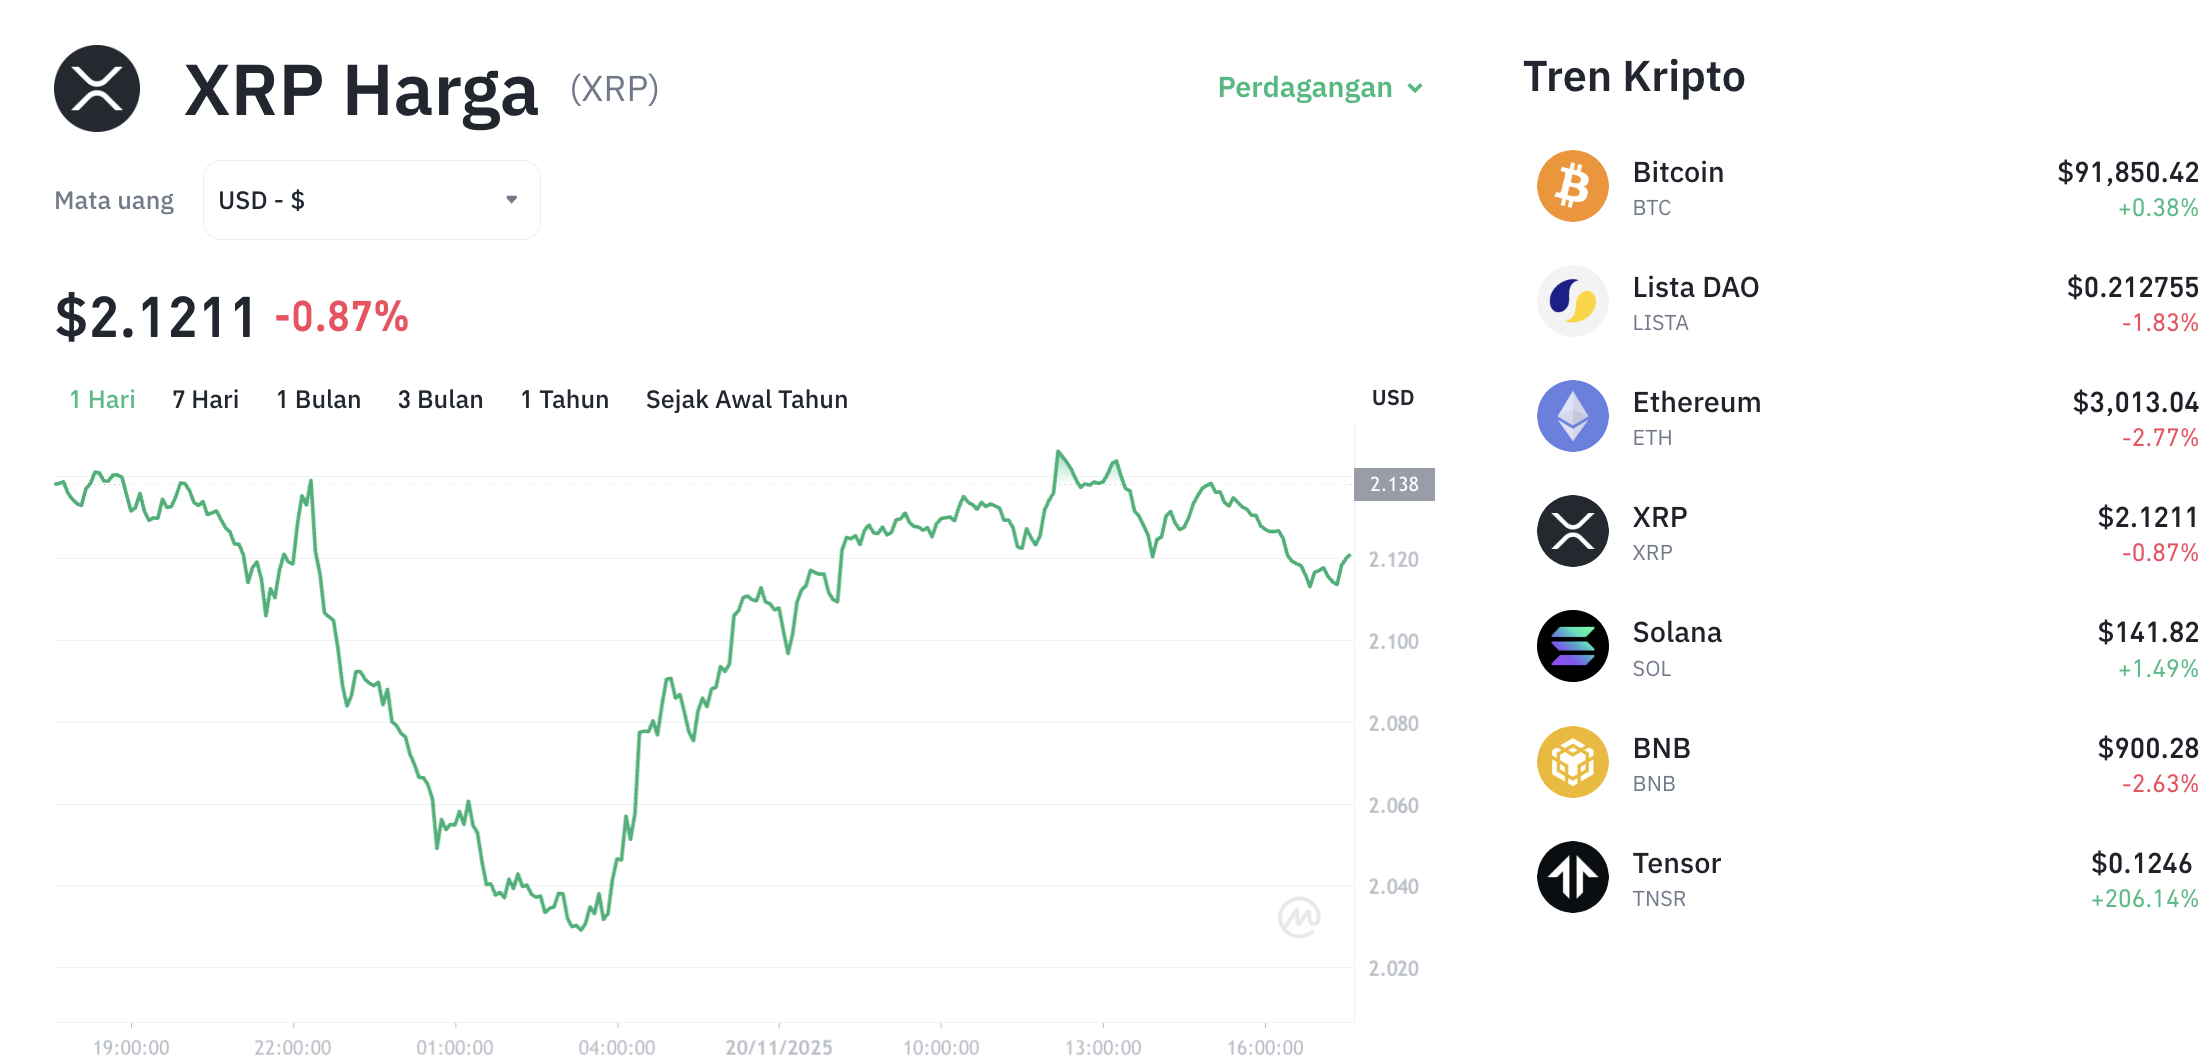Click the 2.138 current price marker on the axis
Screen dimensions: 2210x1064
tap(1394, 484)
